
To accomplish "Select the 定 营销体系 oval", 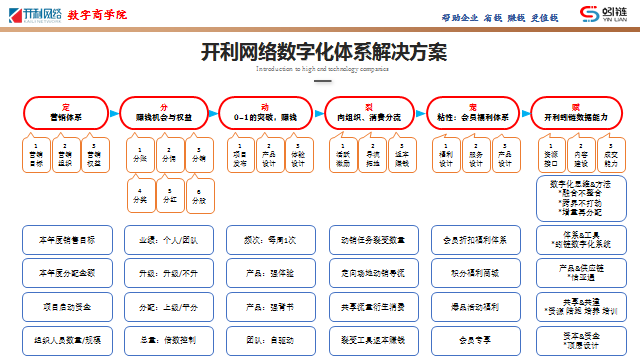I will pos(66,113).
